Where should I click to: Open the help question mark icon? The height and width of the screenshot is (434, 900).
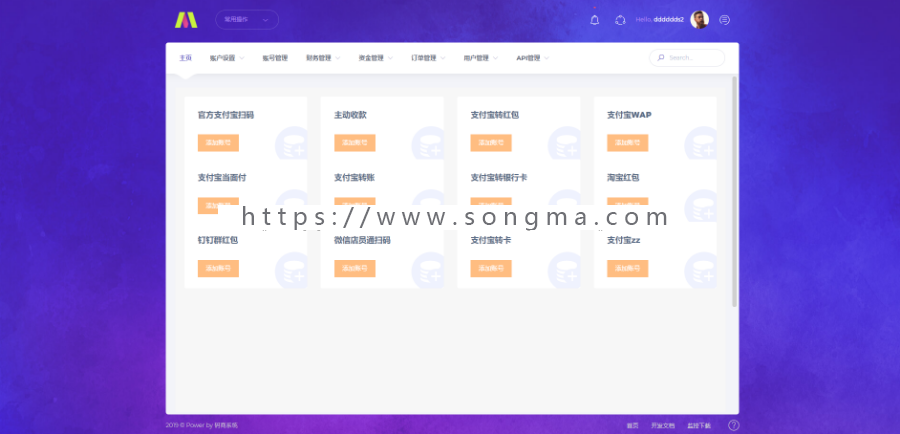[x=733, y=425]
